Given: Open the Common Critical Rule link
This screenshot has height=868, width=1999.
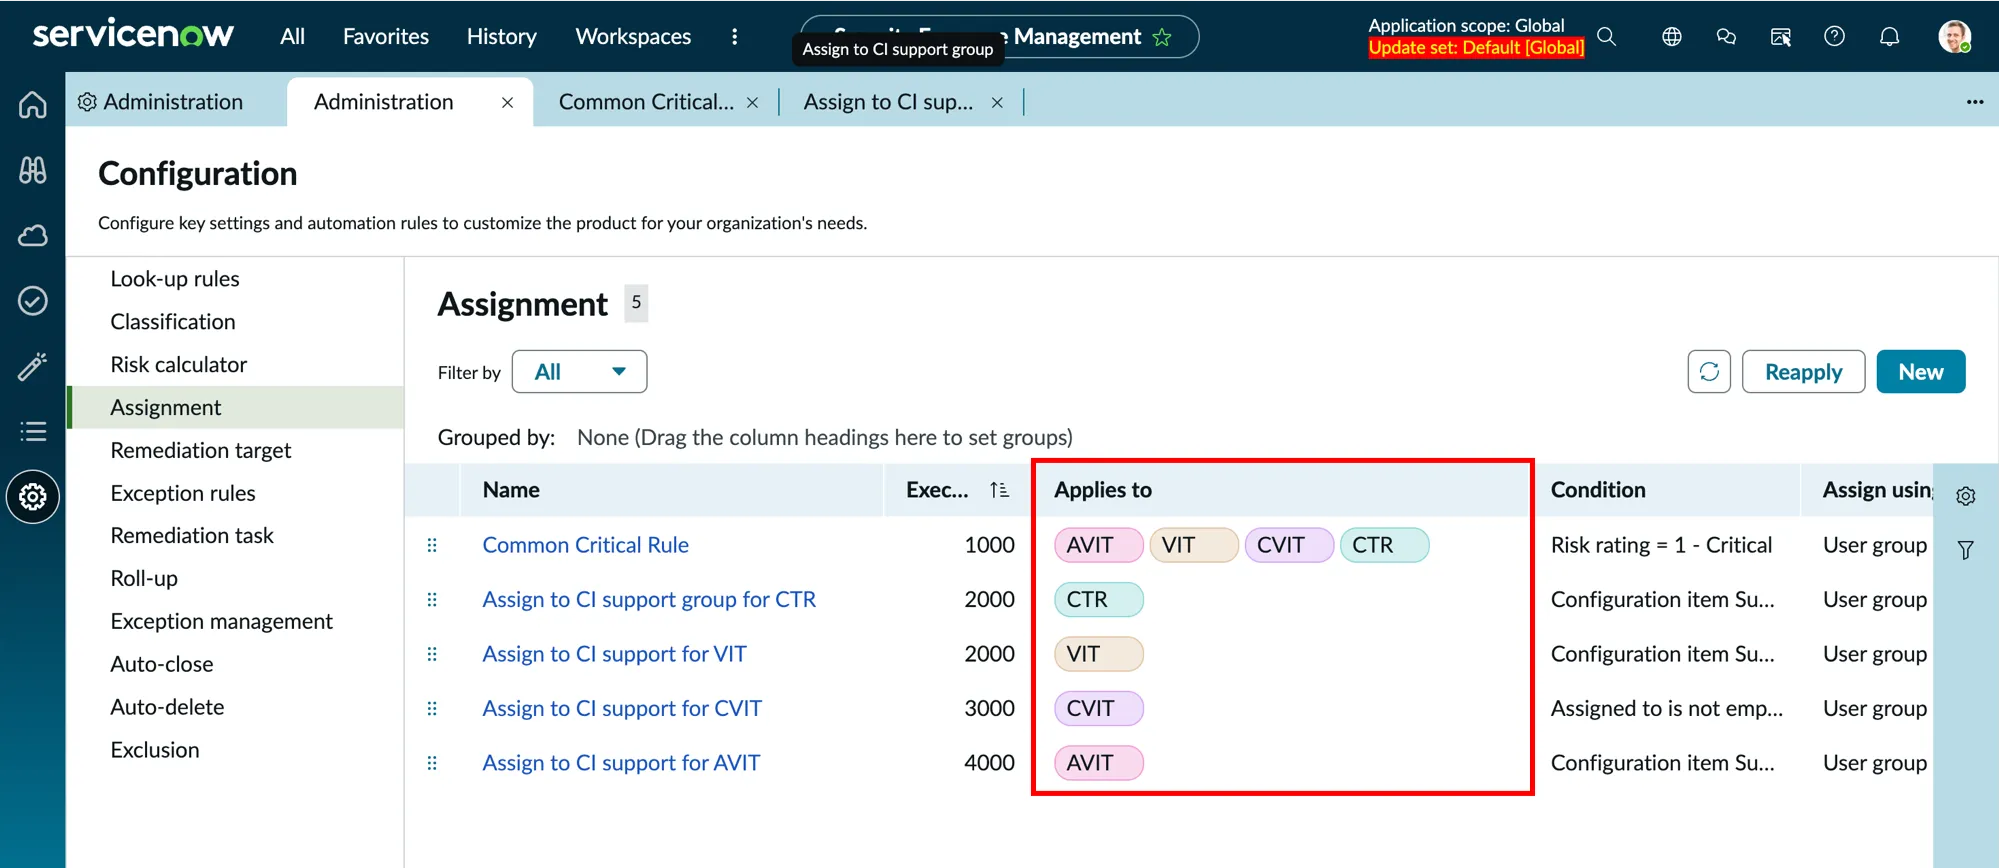Looking at the screenshot, I should click(585, 545).
